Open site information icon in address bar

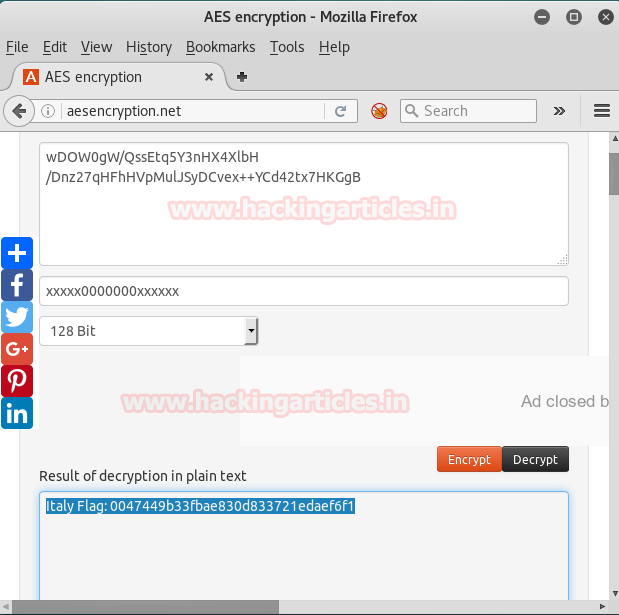pos(48,111)
